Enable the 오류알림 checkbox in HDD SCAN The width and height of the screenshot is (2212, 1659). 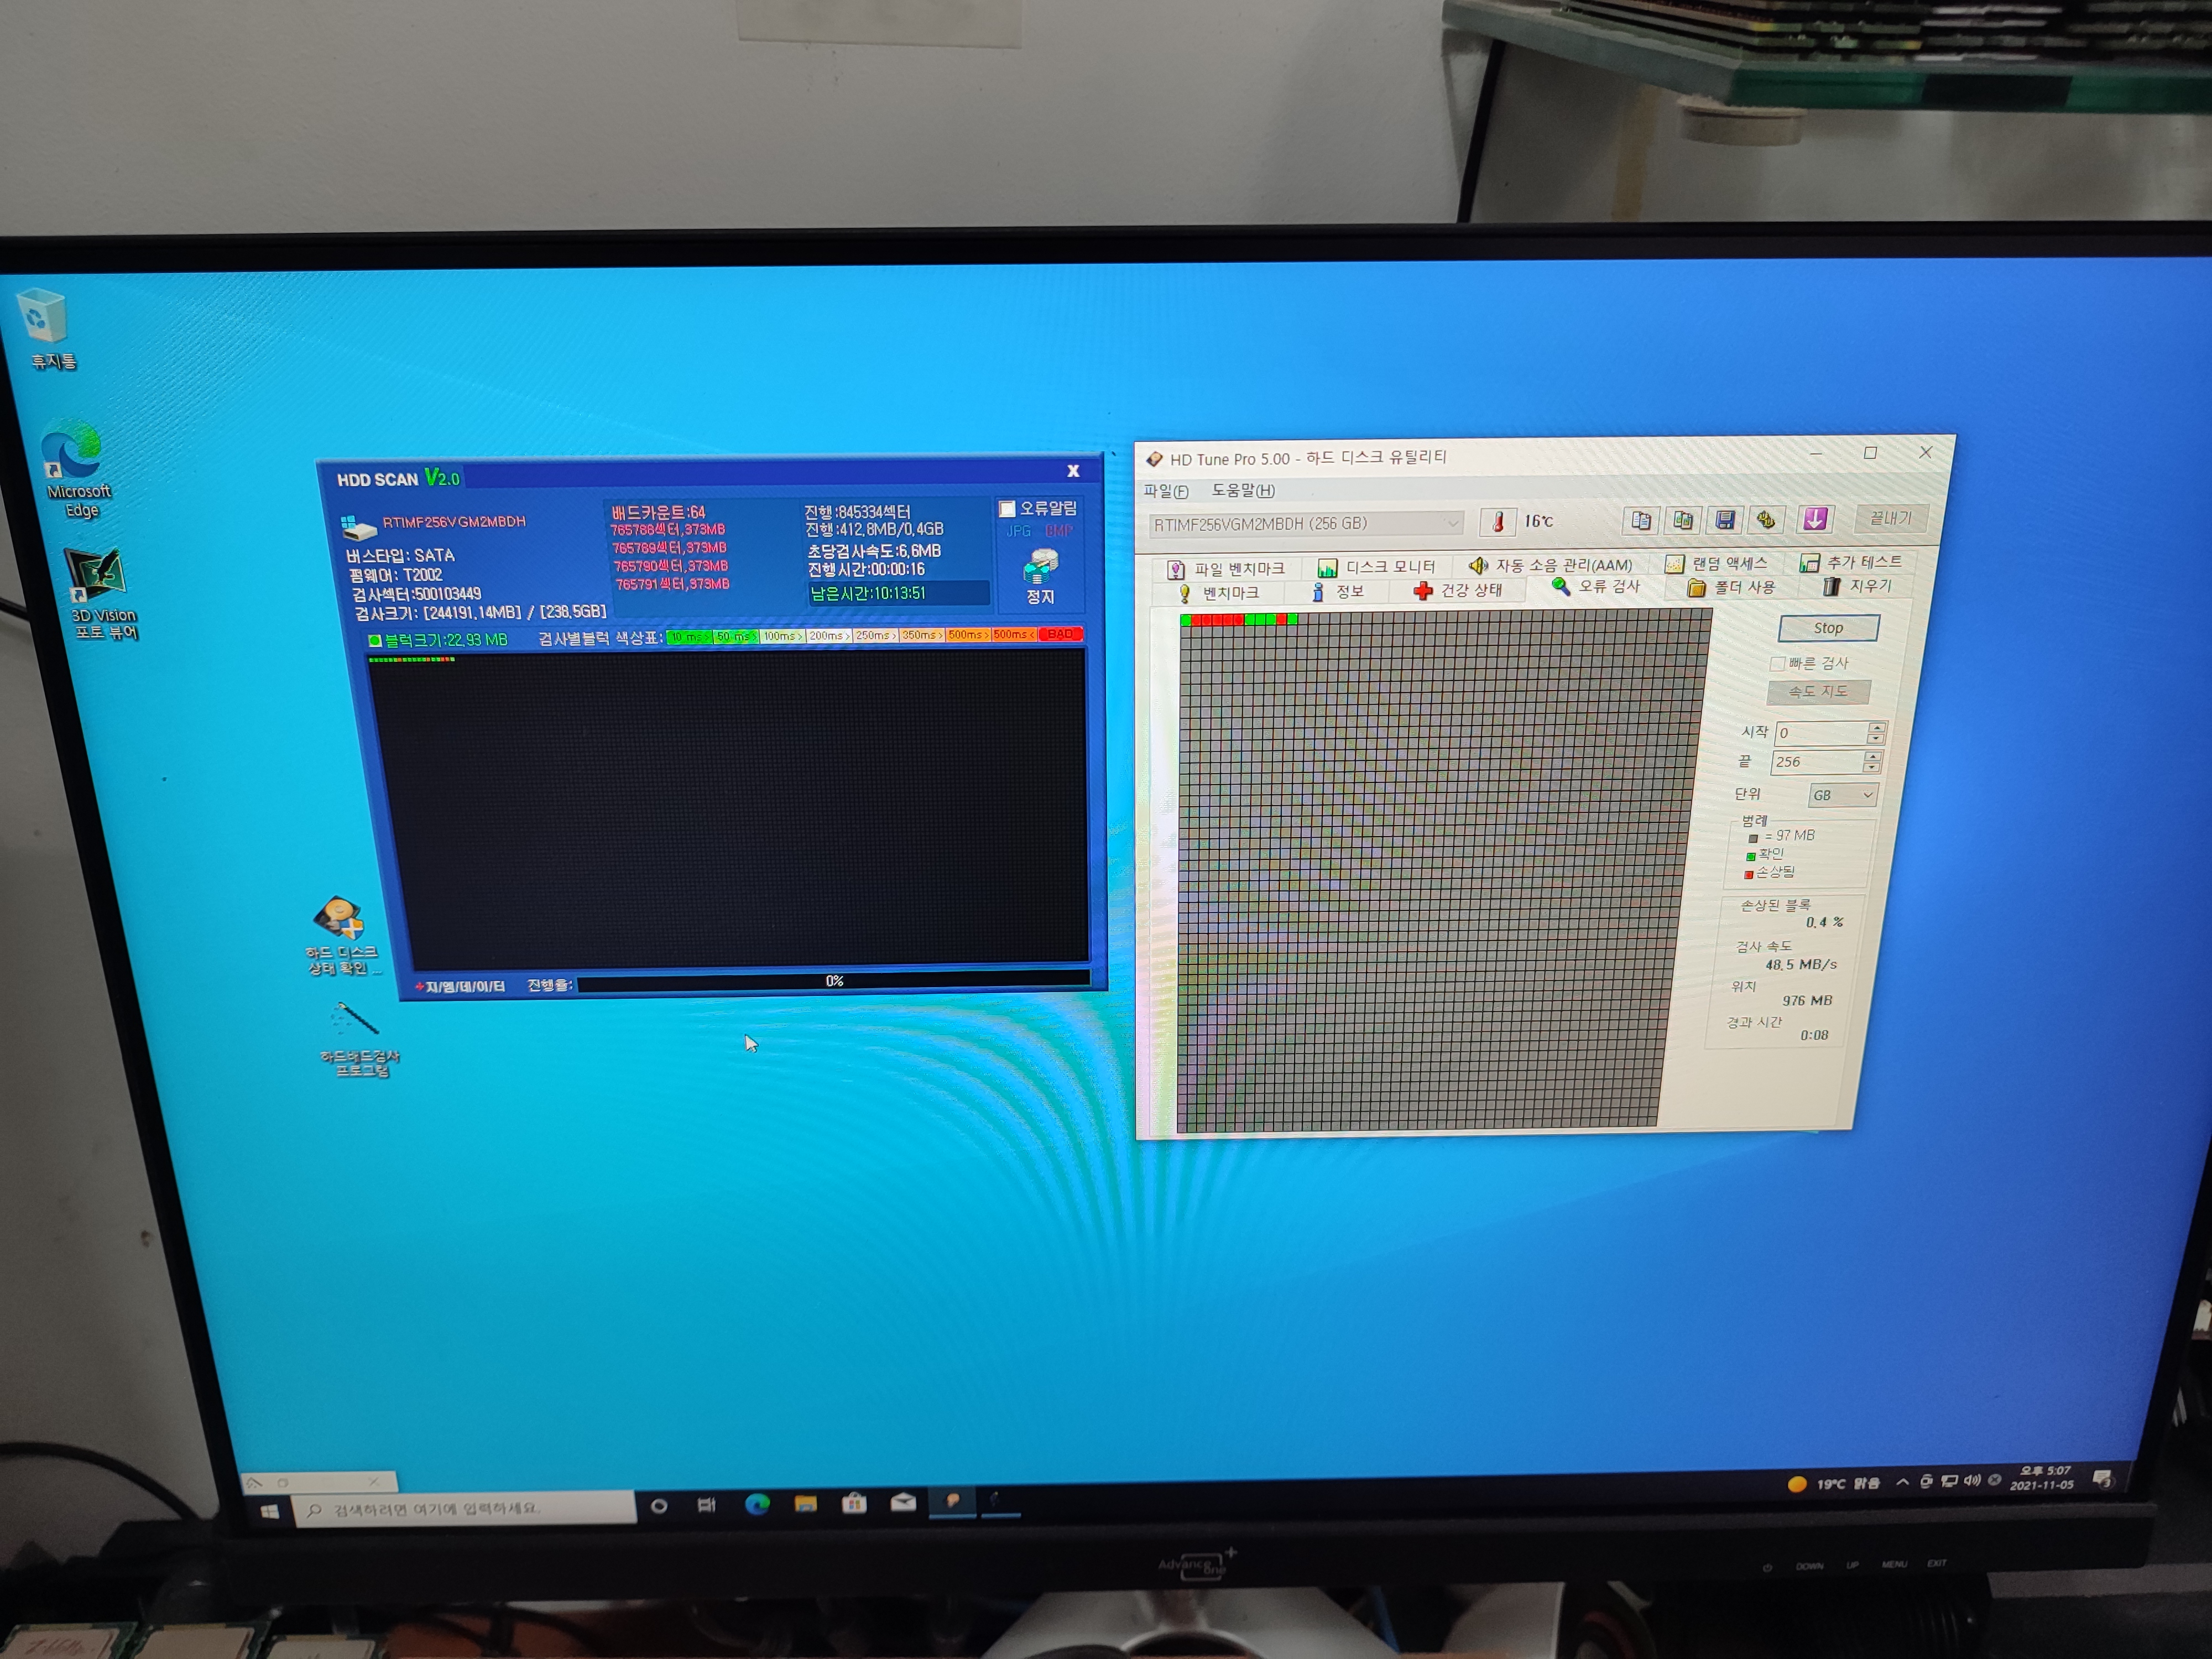pyautogui.click(x=1007, y=509)
